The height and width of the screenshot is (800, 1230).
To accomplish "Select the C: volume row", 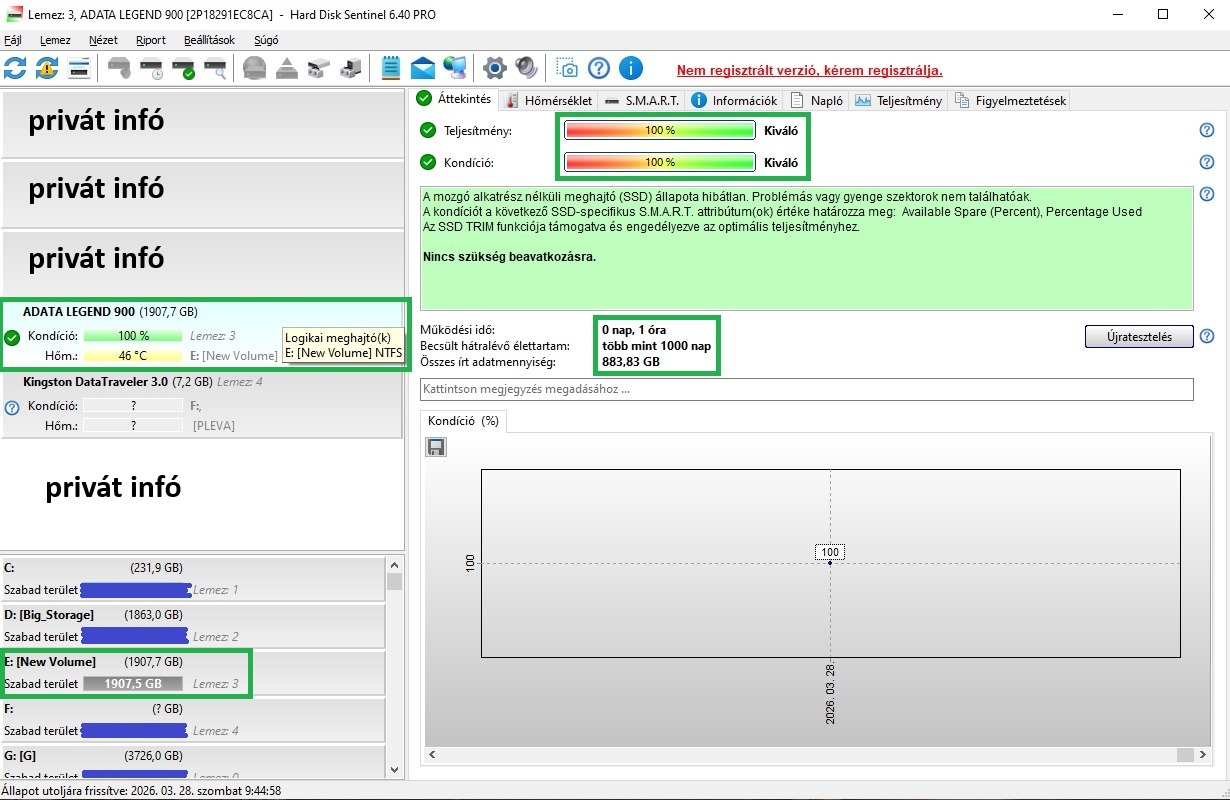I will point(193,579).
